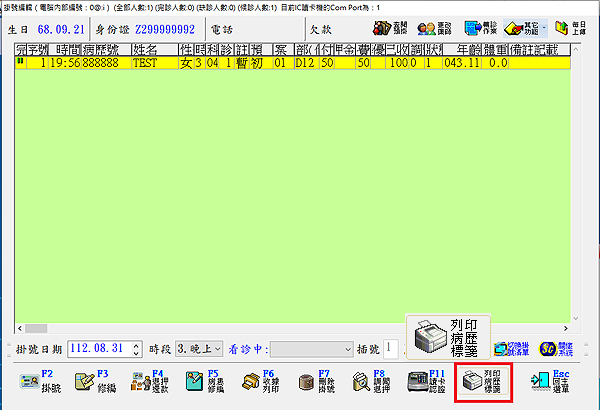Click 列印病歷標籤 print label button

coord(483,381)
